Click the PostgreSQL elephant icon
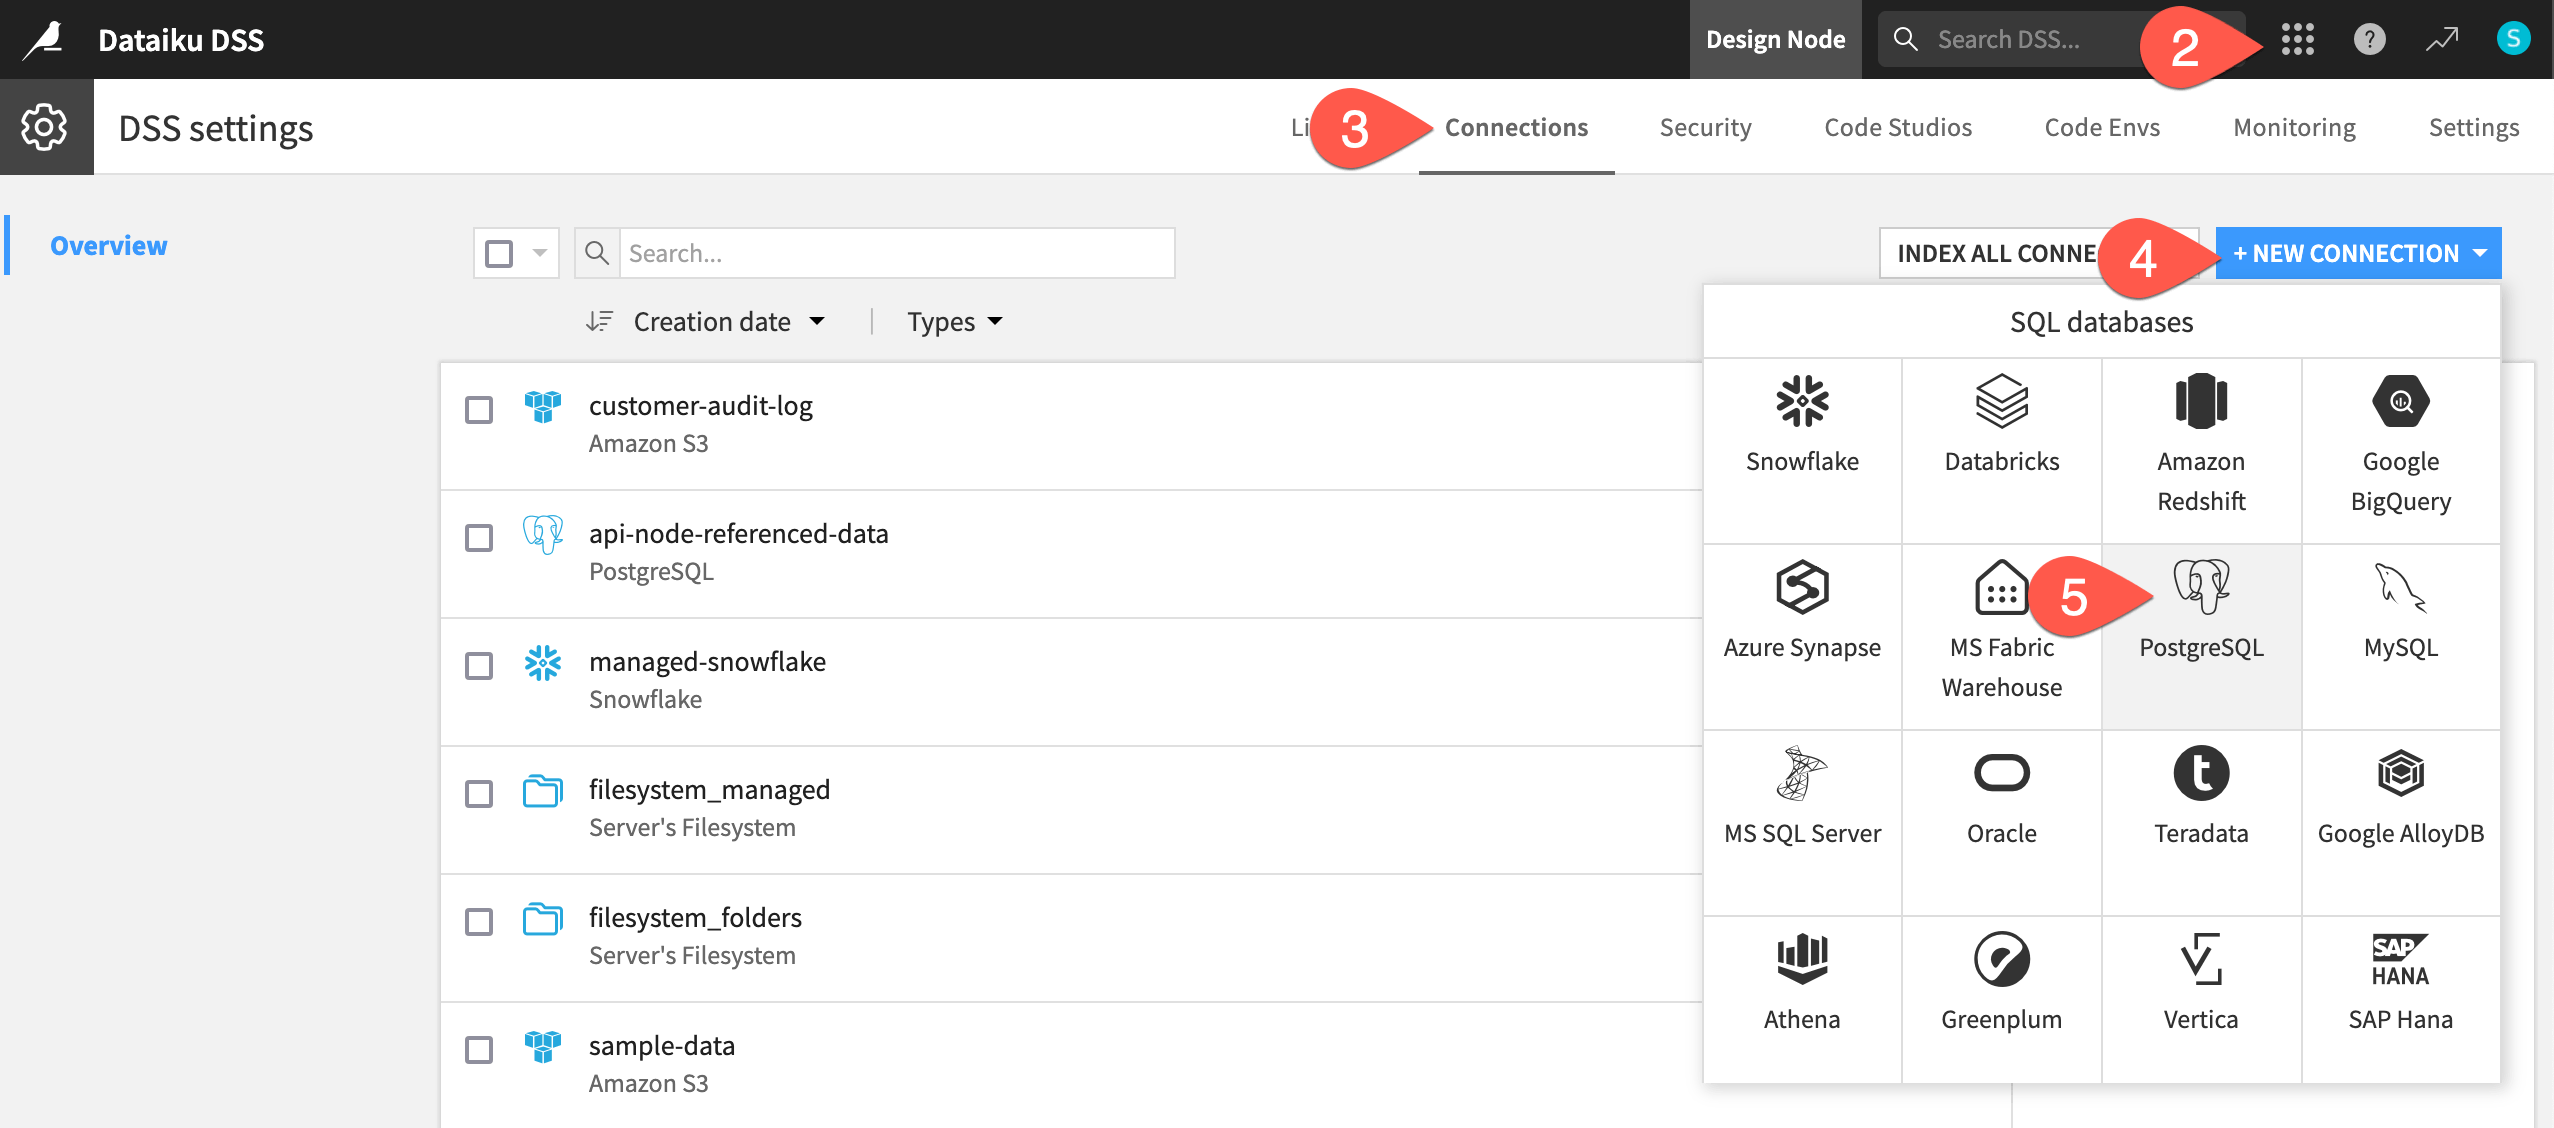This screenshot has width=2554, height=1128. coord(2200,590)
